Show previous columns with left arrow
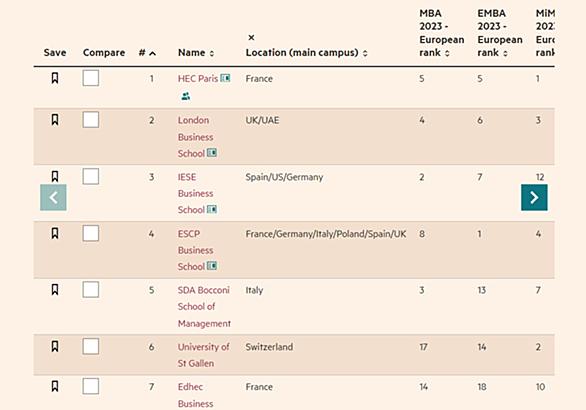The height and width of the screenshot is (410, 586). point(53,197)
